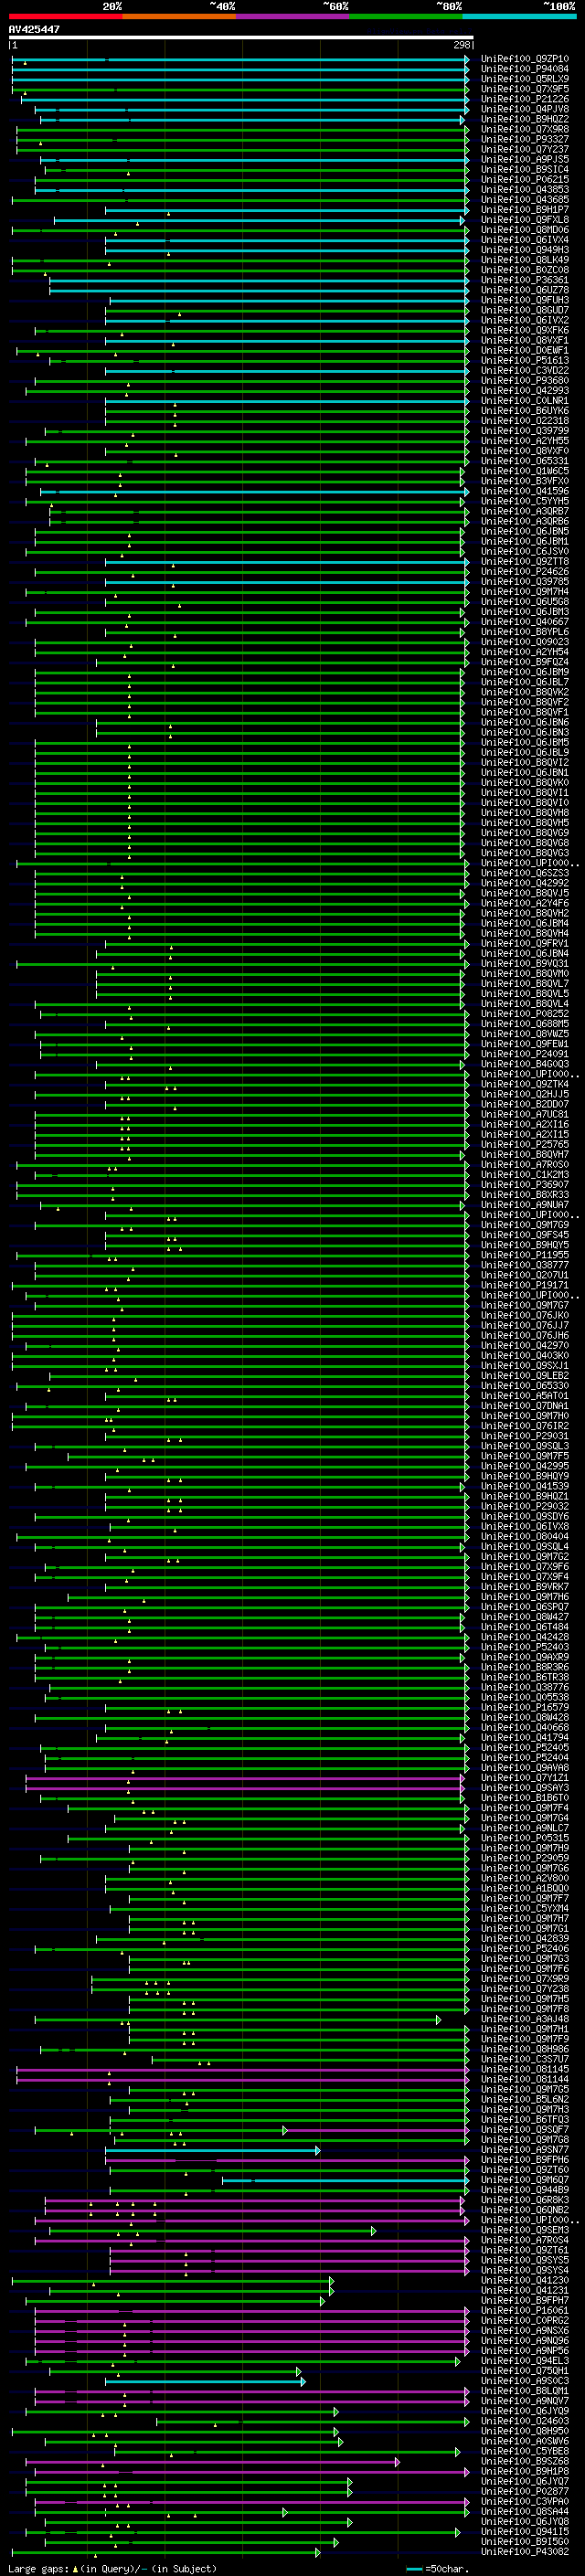Open hit UniRef100_P21226
This screenshot has width=585, height=2576.
(x=525, y=99)
